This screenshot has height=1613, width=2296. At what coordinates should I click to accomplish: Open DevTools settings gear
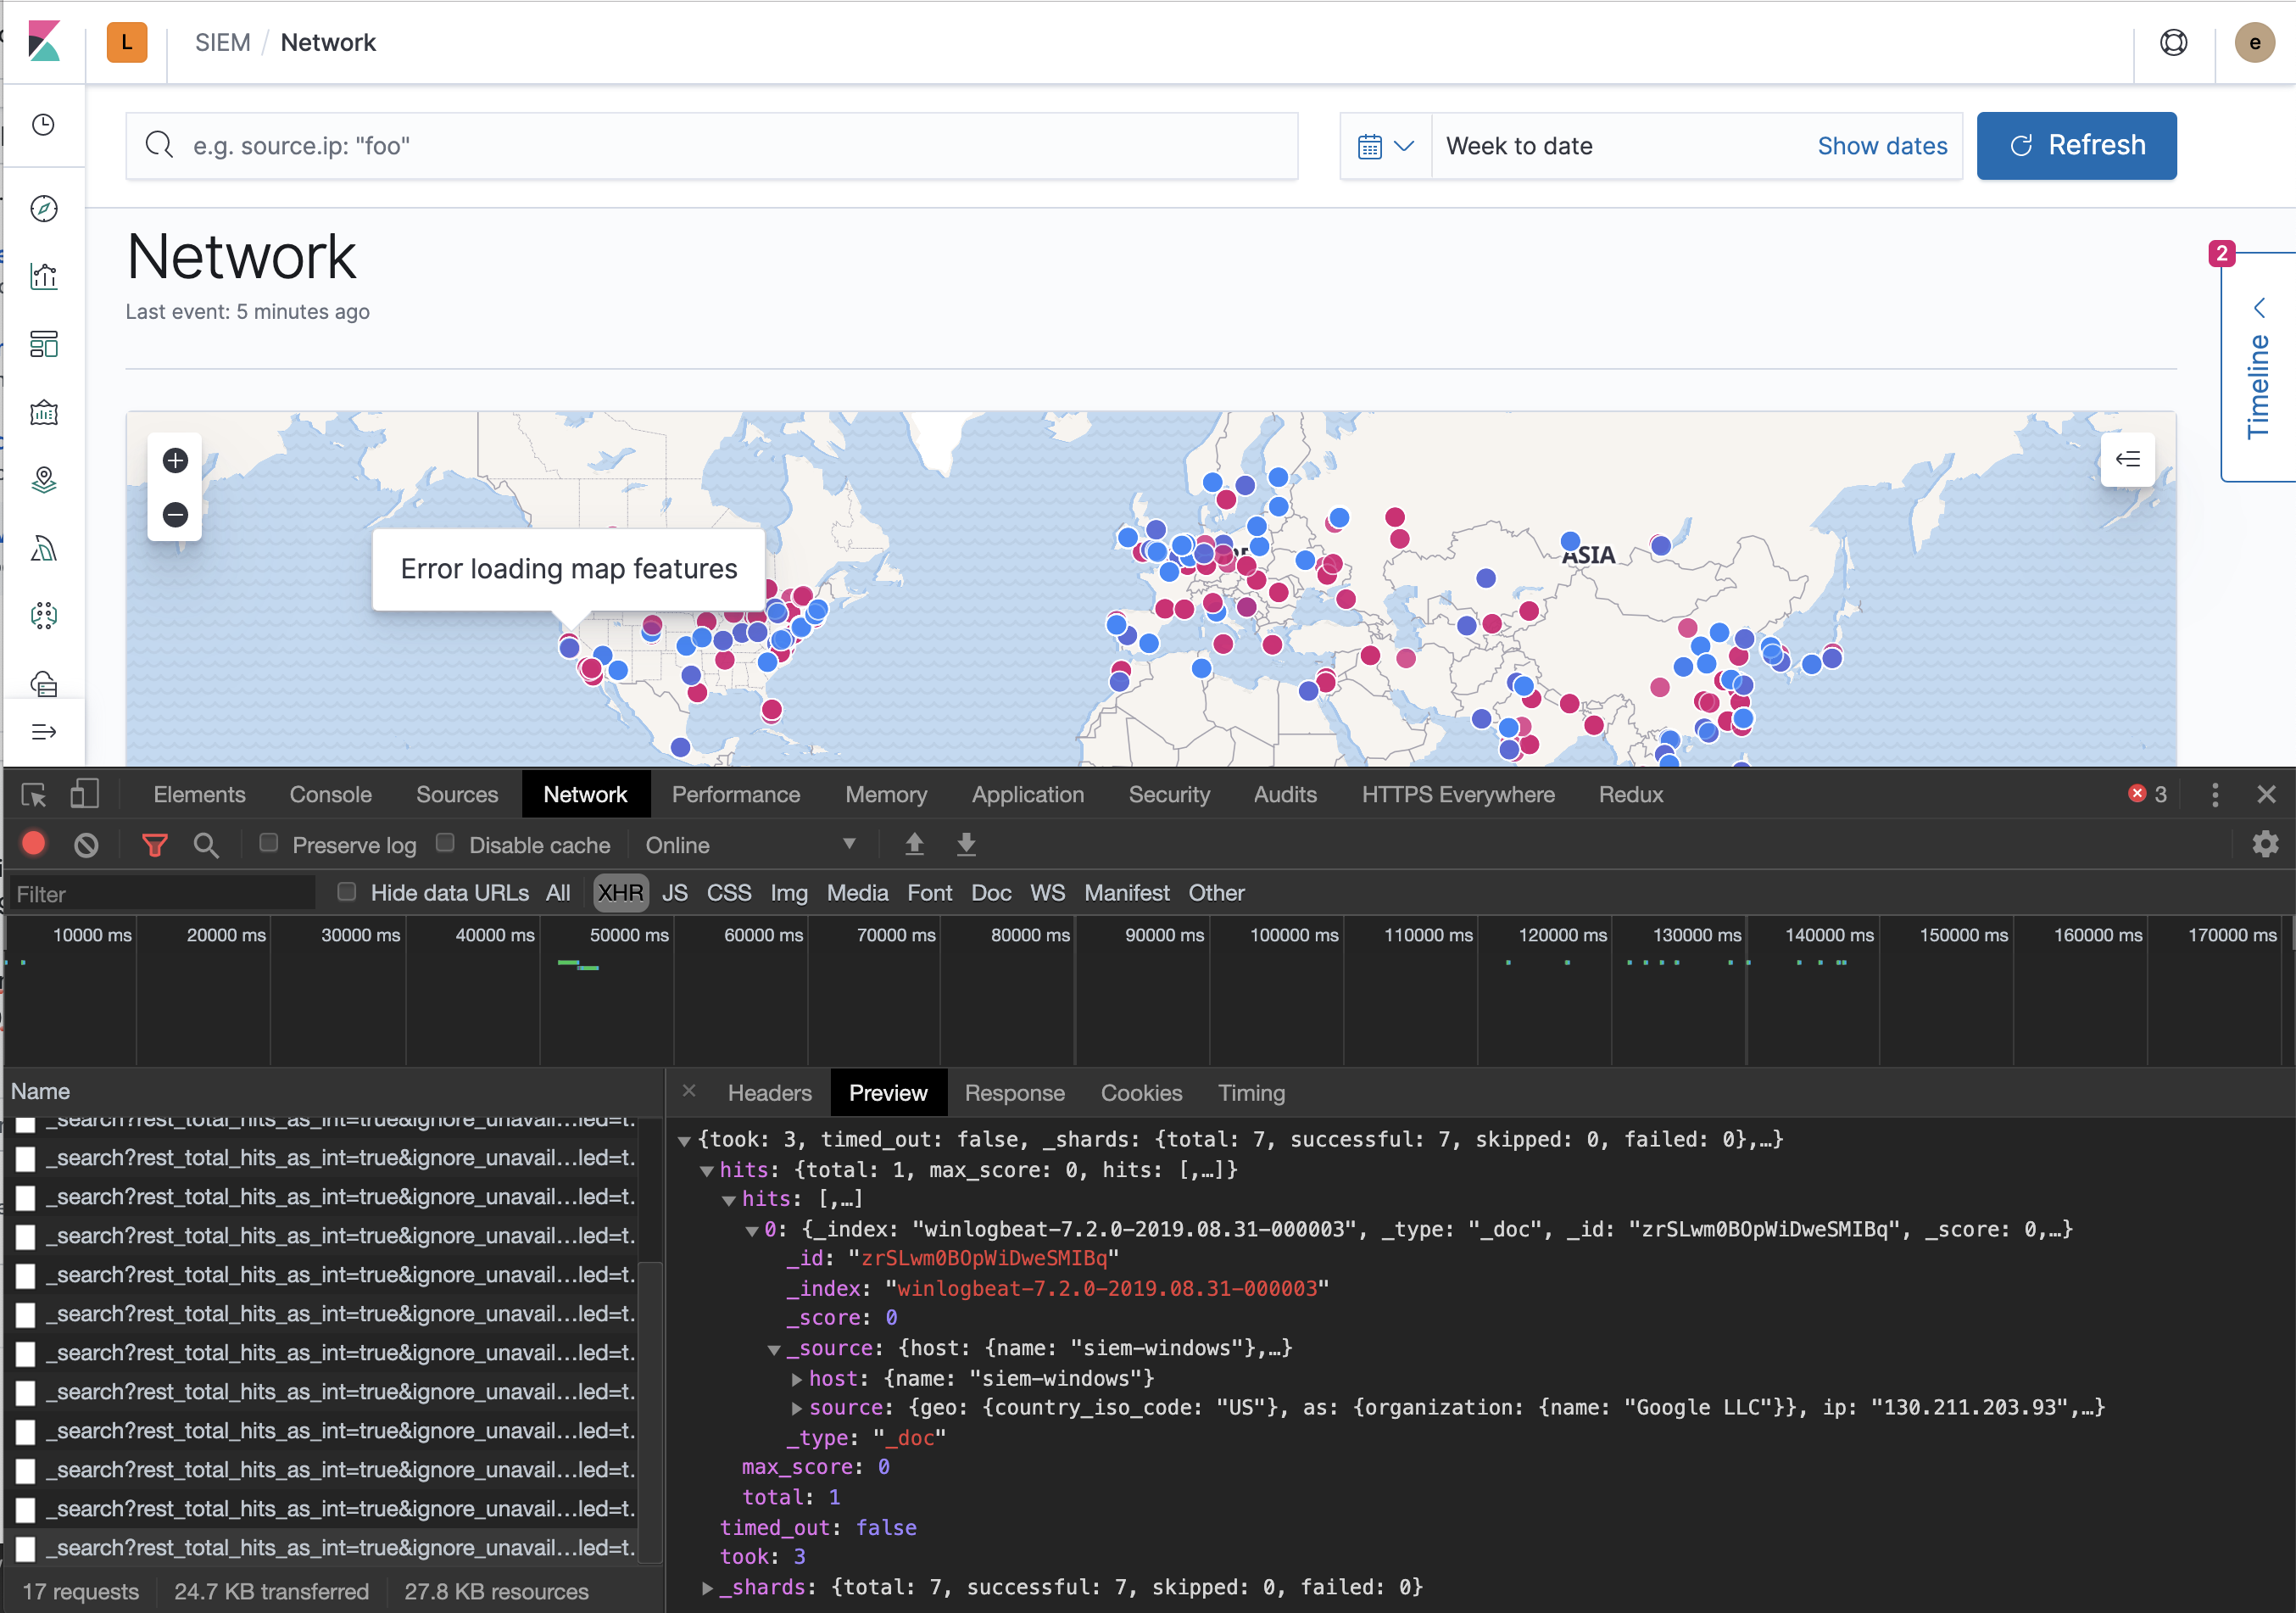[x=2265, y=845]
